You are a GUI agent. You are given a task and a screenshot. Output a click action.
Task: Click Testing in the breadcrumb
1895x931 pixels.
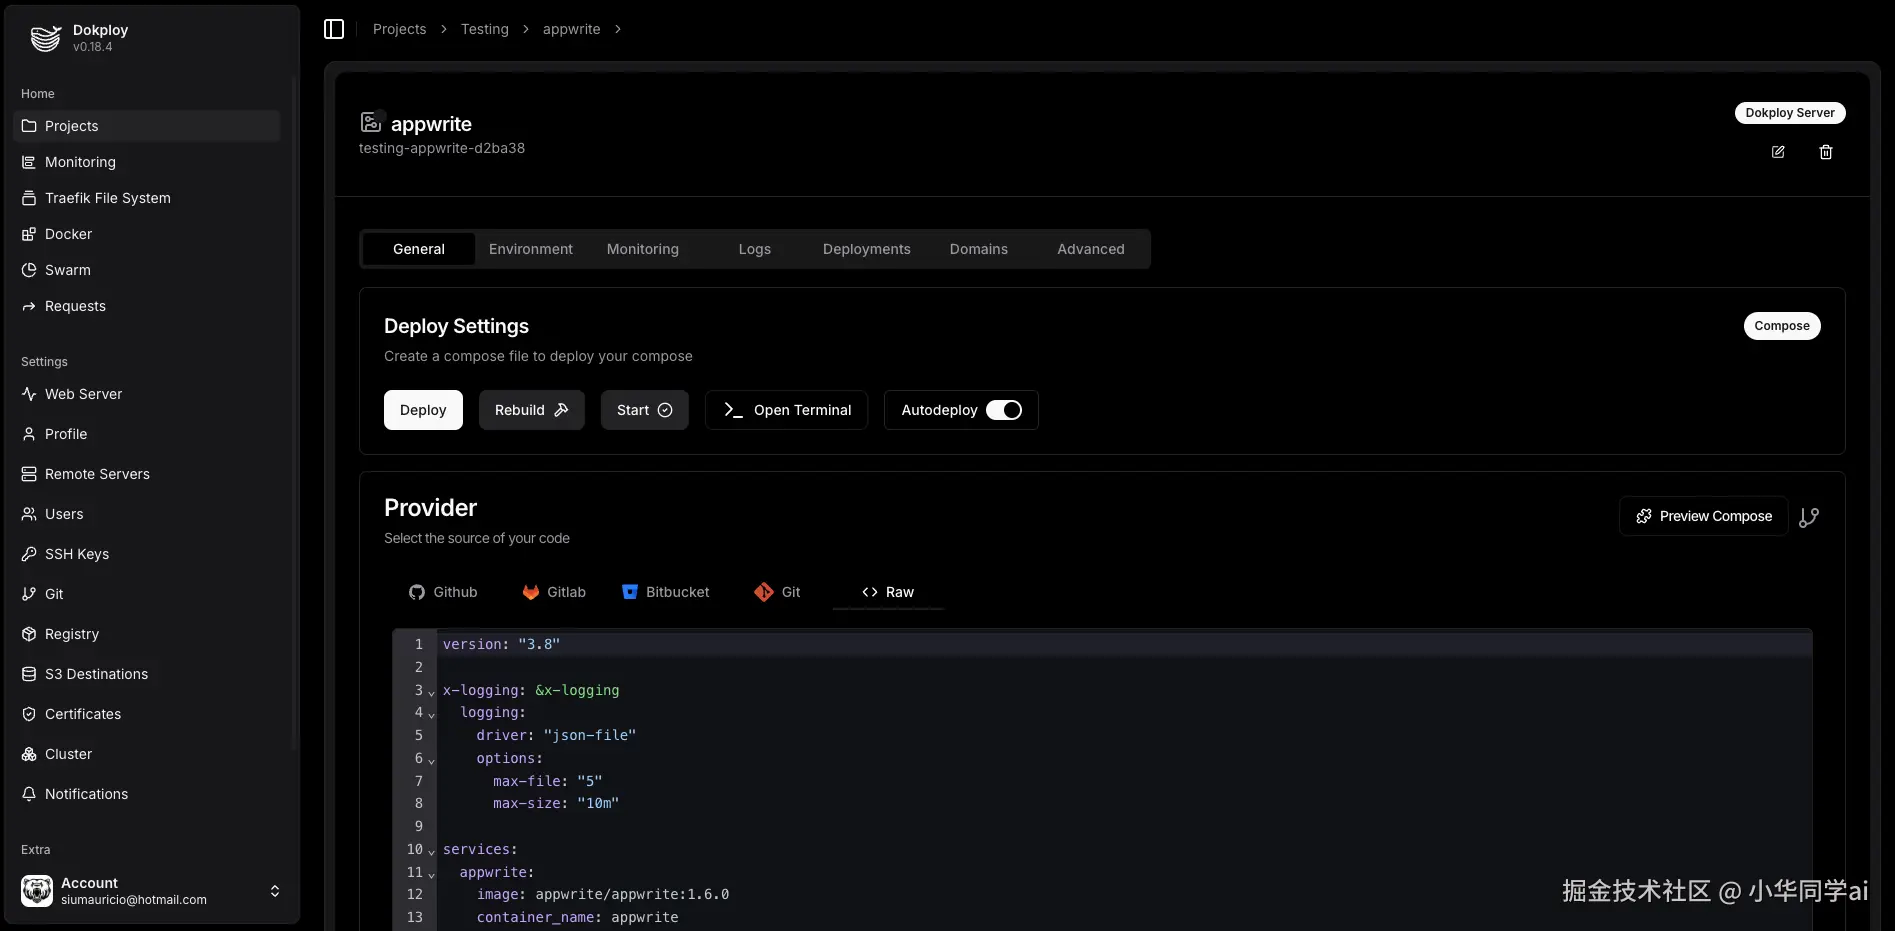click(484, 29)
